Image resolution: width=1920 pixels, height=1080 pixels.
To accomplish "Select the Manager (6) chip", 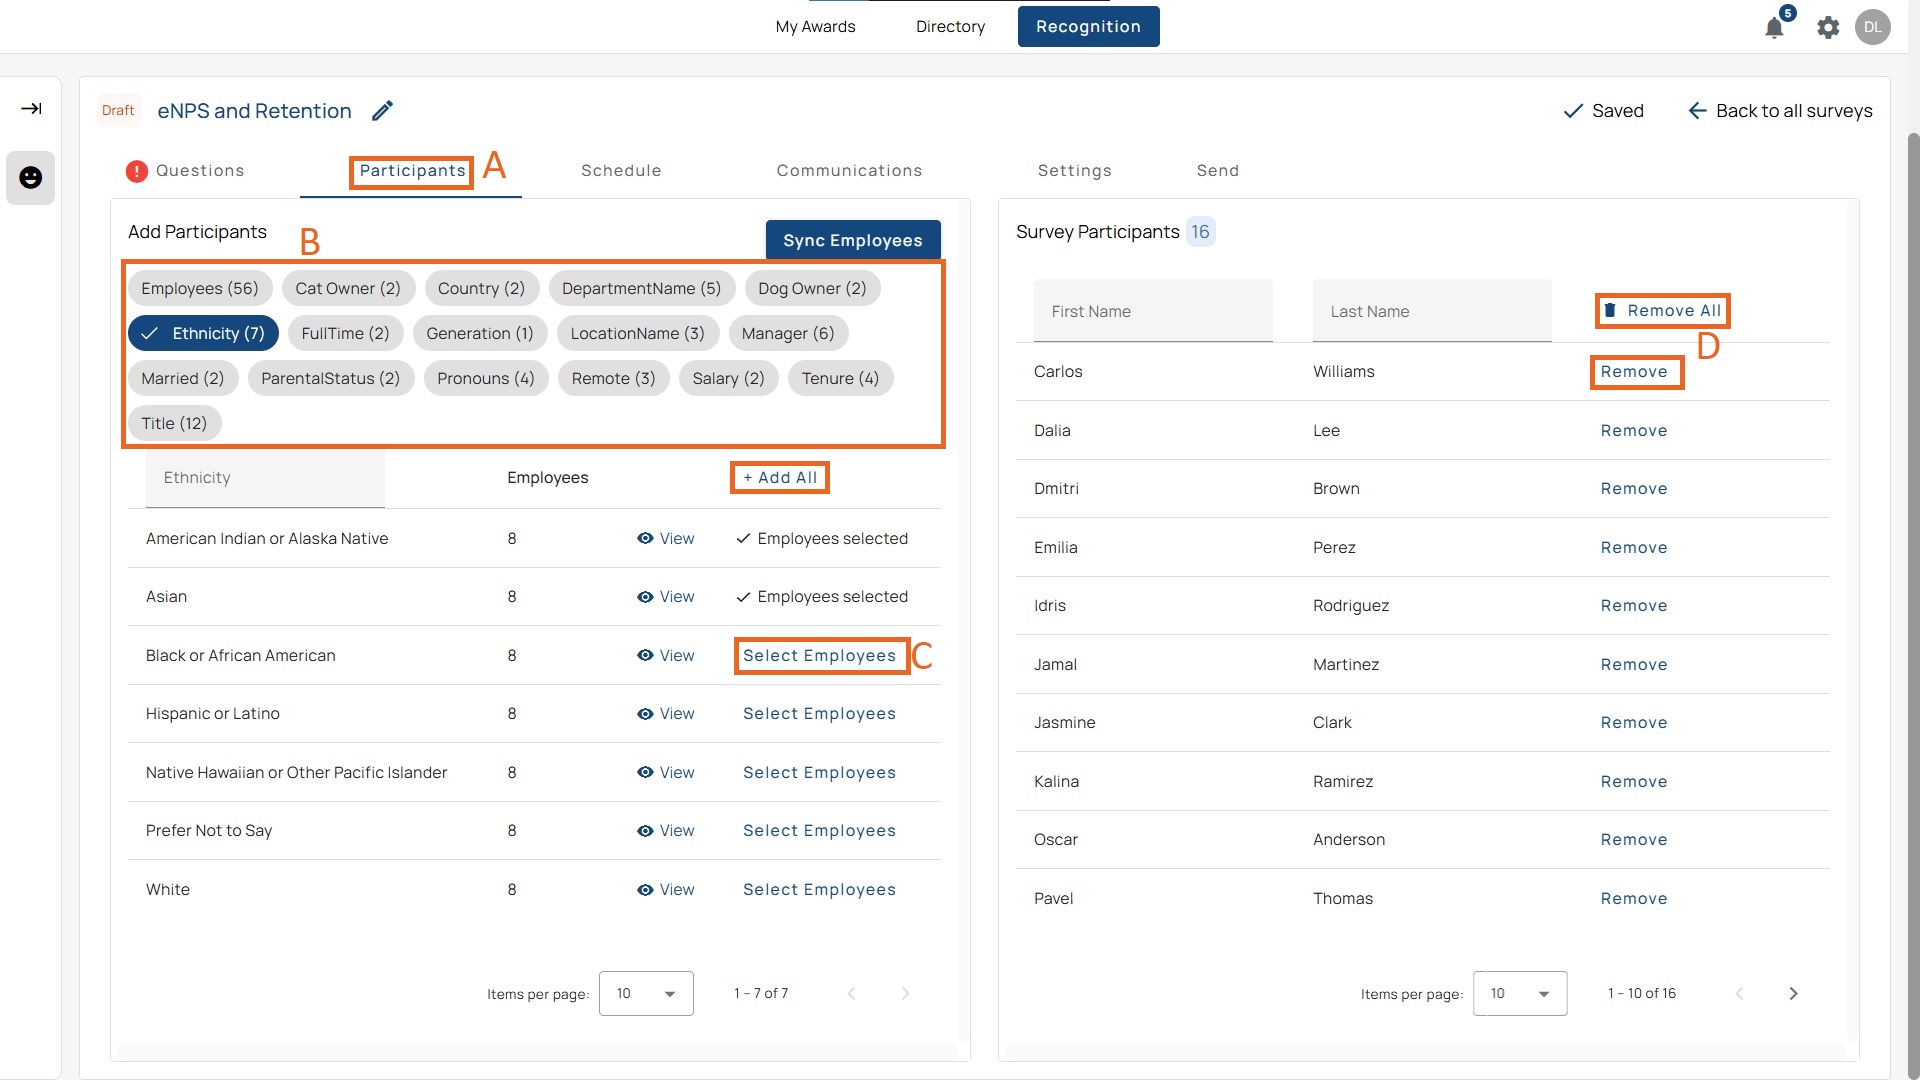I will [x=788, y=333].
